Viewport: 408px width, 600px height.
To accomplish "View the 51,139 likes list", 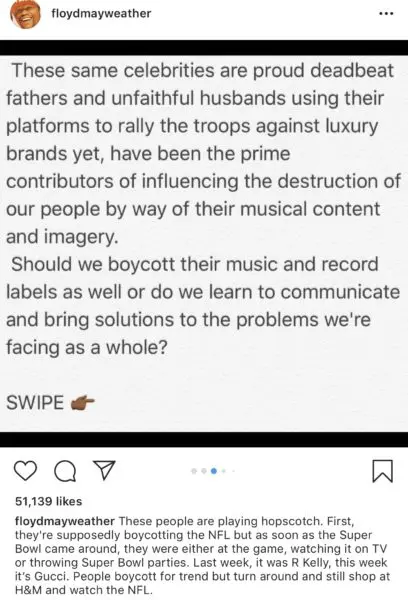I will (x=49, y=501).
